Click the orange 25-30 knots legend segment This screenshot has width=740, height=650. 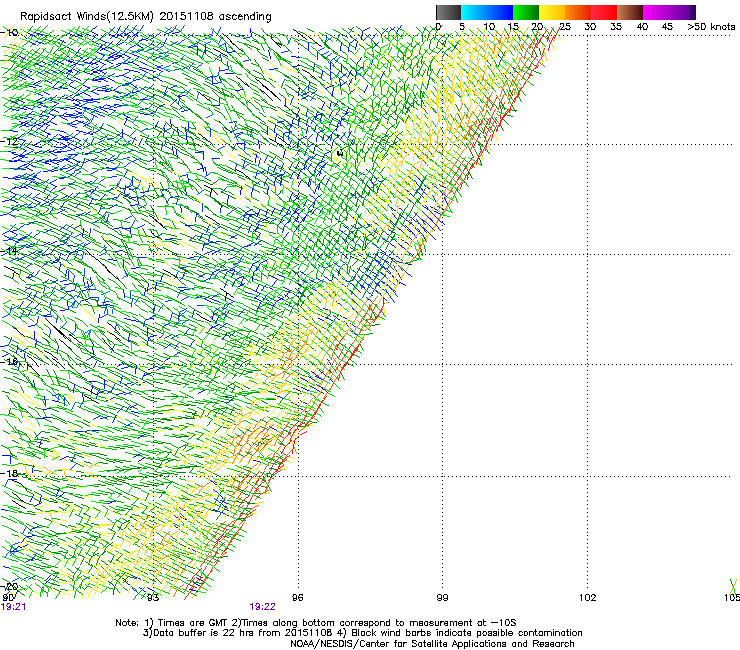pyautogui.click(x=578, y=12)
